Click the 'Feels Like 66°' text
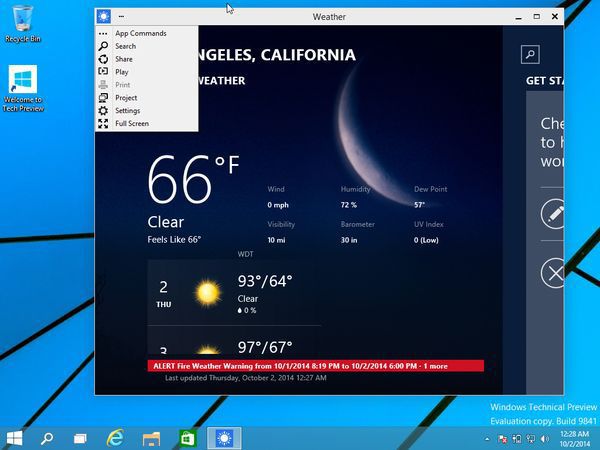The width and height of the screenshot is (600, 450). click(174, 240)
